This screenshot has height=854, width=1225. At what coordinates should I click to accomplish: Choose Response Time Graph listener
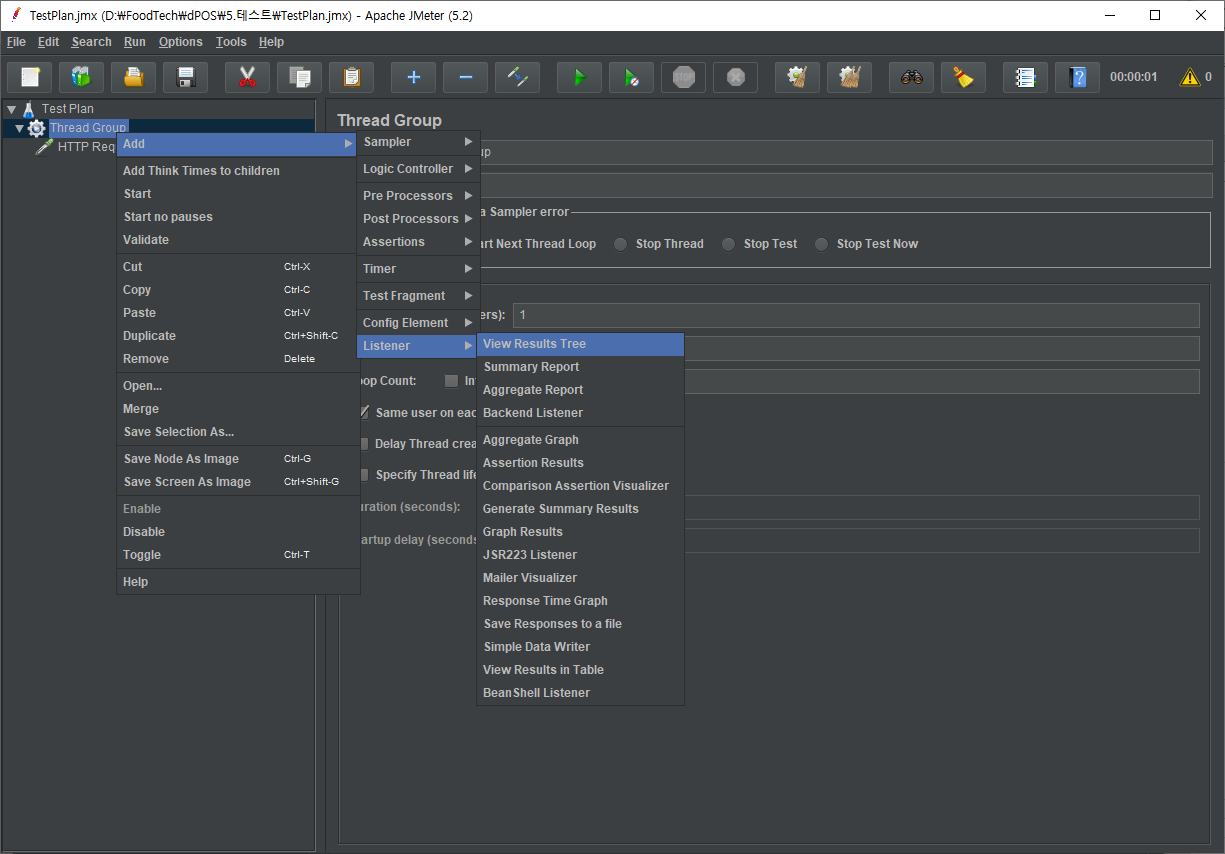(x=581, y=601)
